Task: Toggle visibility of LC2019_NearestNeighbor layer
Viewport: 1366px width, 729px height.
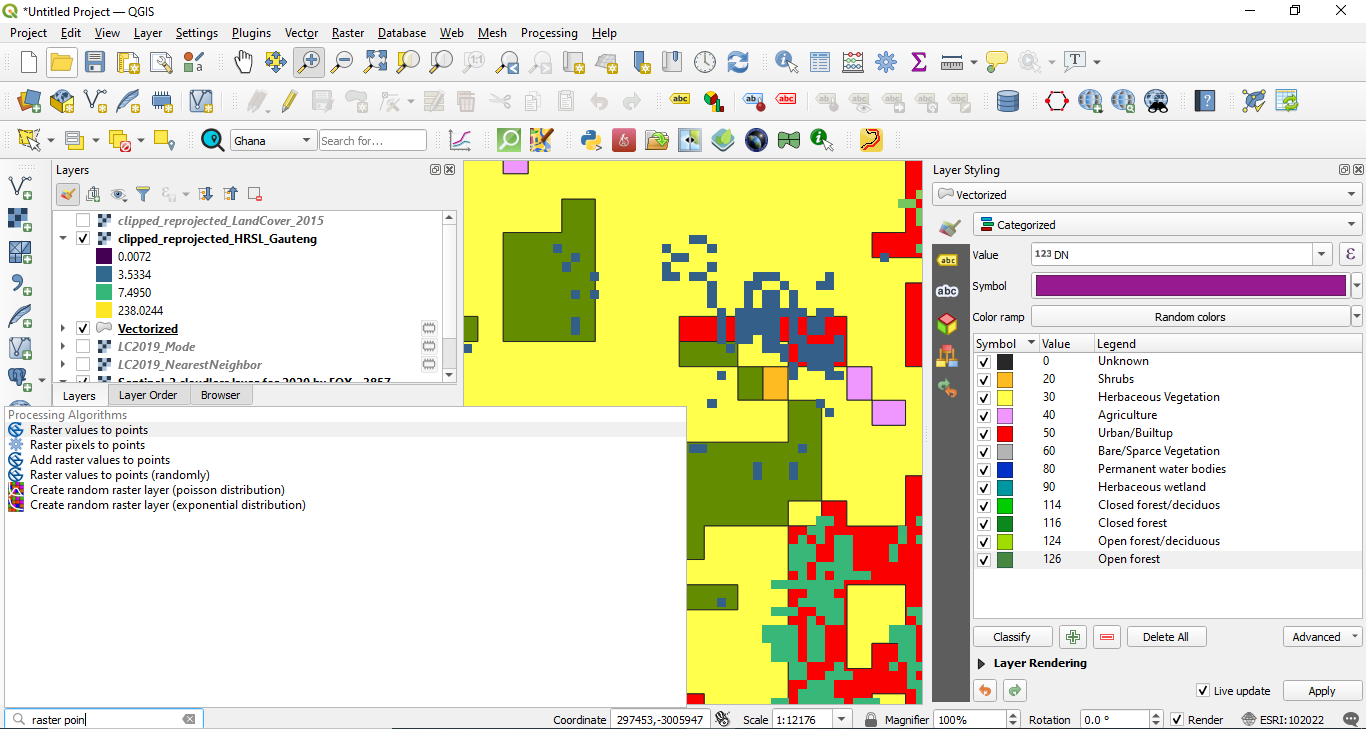Action: (83, 364)
